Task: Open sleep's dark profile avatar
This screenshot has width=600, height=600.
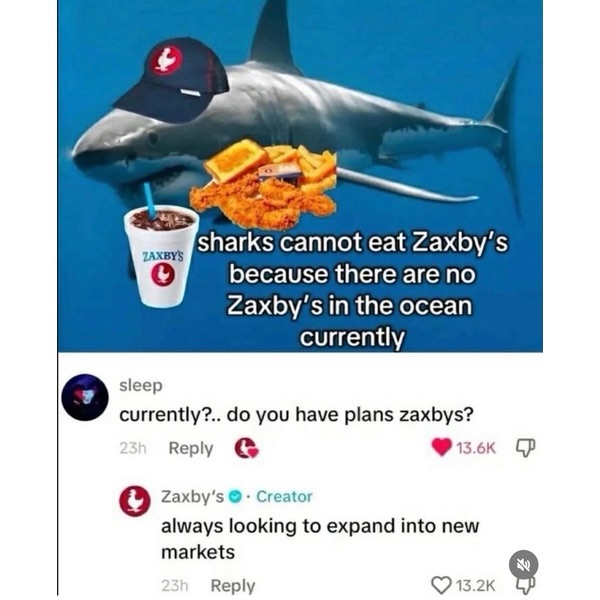Action: [85, 397]
